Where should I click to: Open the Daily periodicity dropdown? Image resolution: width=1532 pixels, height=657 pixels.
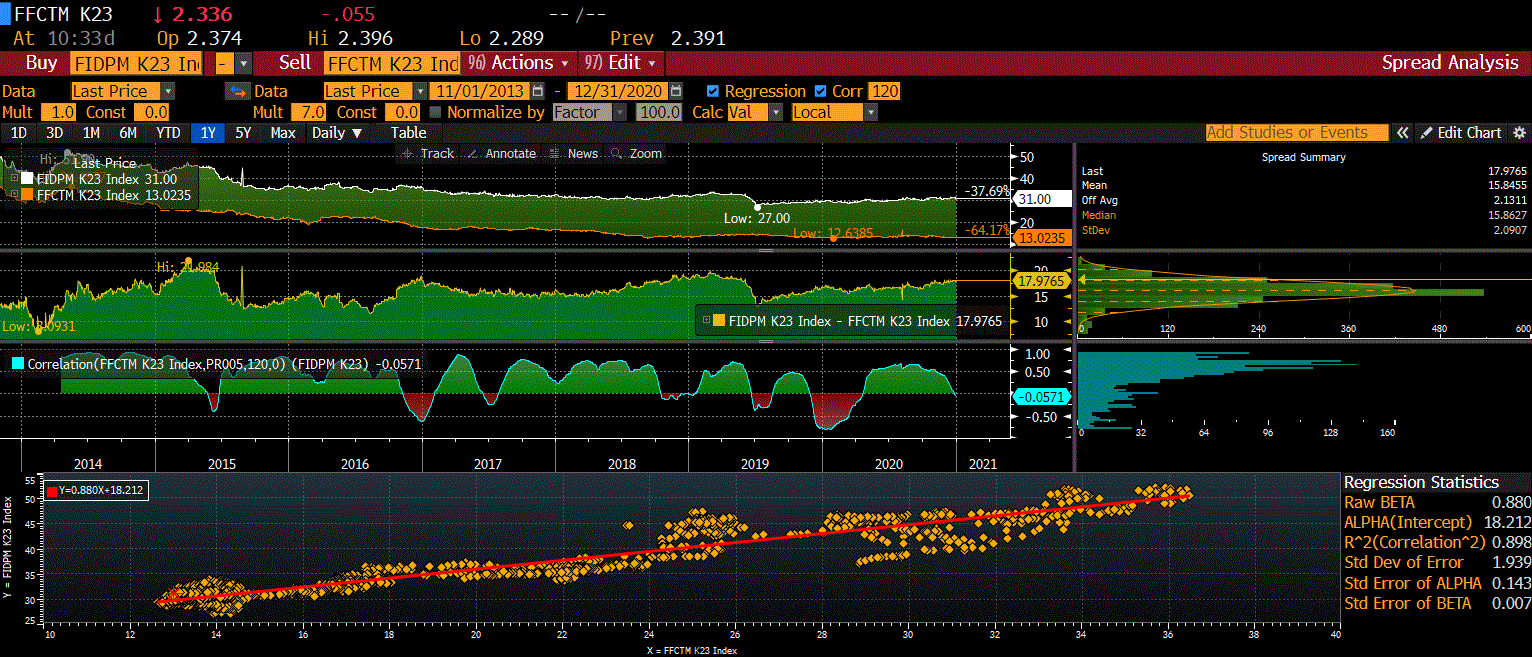point(337,133)
